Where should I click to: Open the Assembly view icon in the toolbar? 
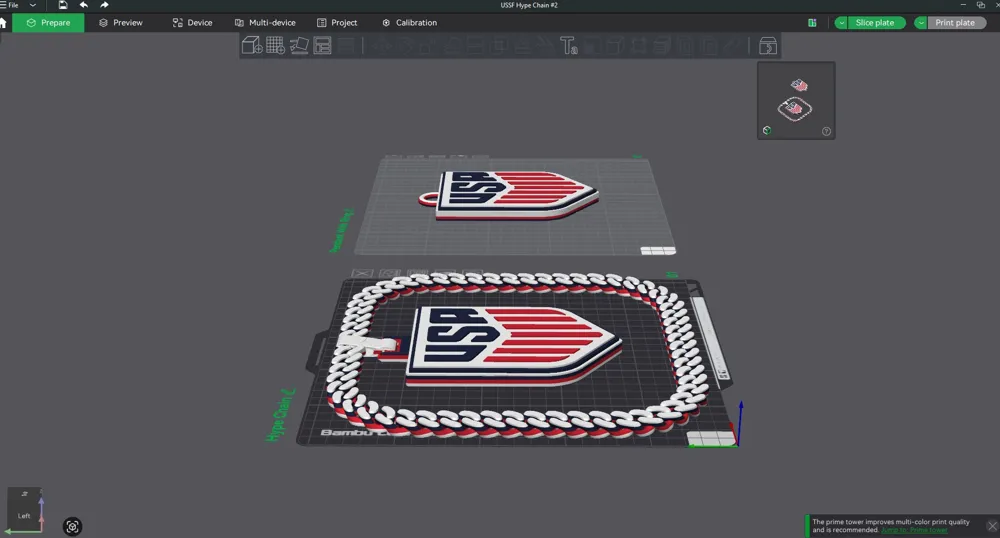click(x=768, y=46)
